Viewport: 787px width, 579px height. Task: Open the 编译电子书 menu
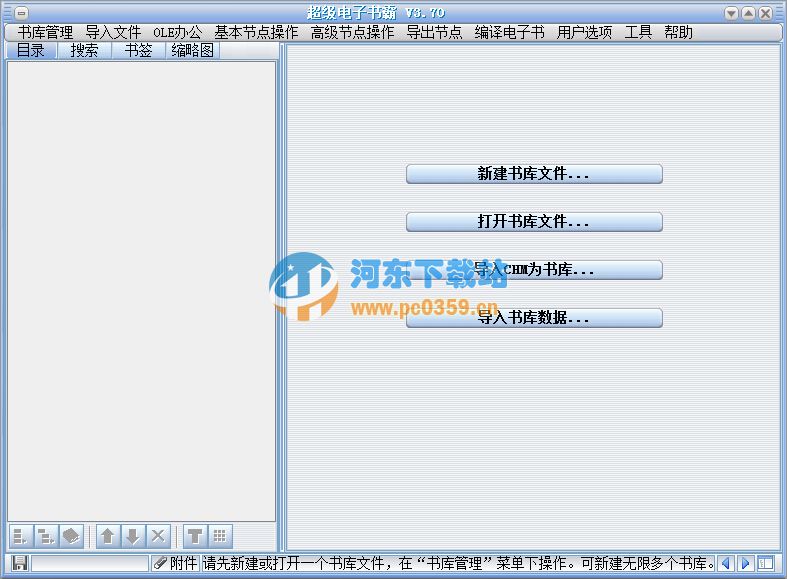(x=509, y=33)
